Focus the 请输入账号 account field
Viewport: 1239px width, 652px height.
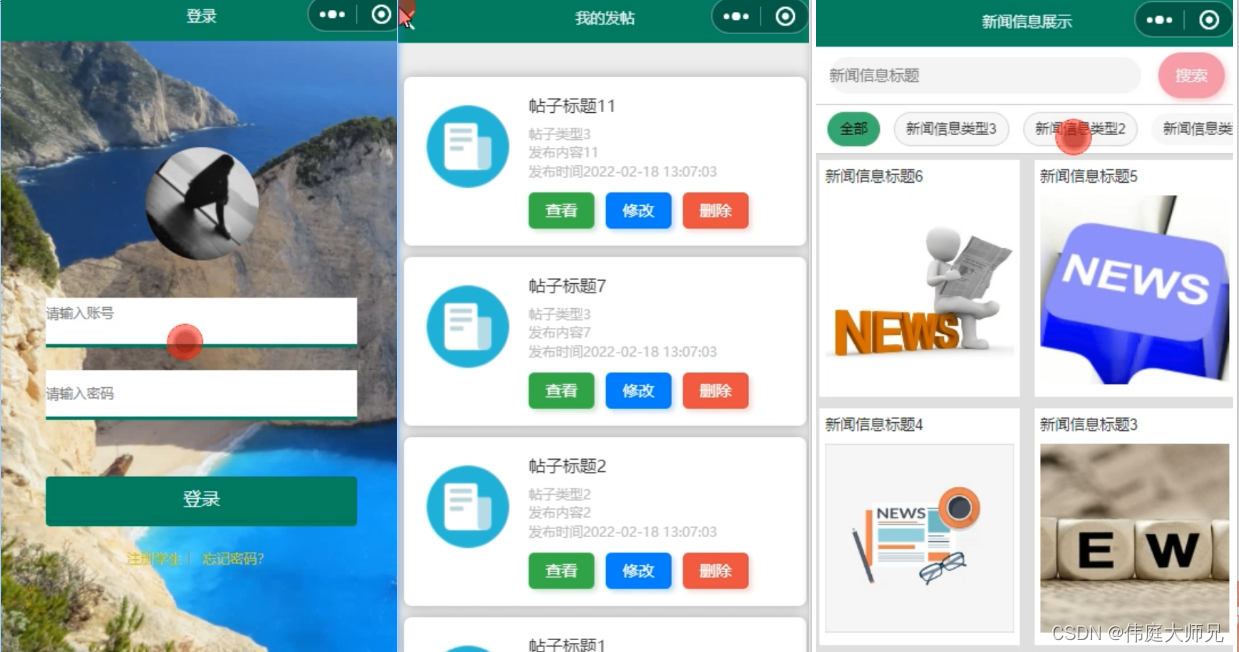pos(201,322)
